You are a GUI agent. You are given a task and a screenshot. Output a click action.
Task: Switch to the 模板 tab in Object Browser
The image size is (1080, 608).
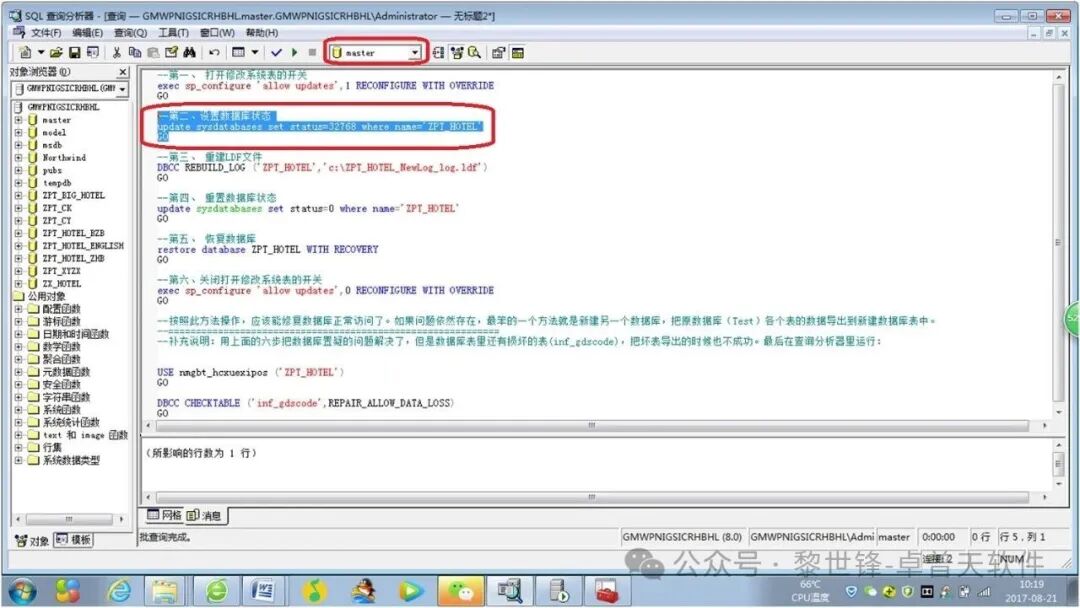pyautogui.click(x=74, y=540)
